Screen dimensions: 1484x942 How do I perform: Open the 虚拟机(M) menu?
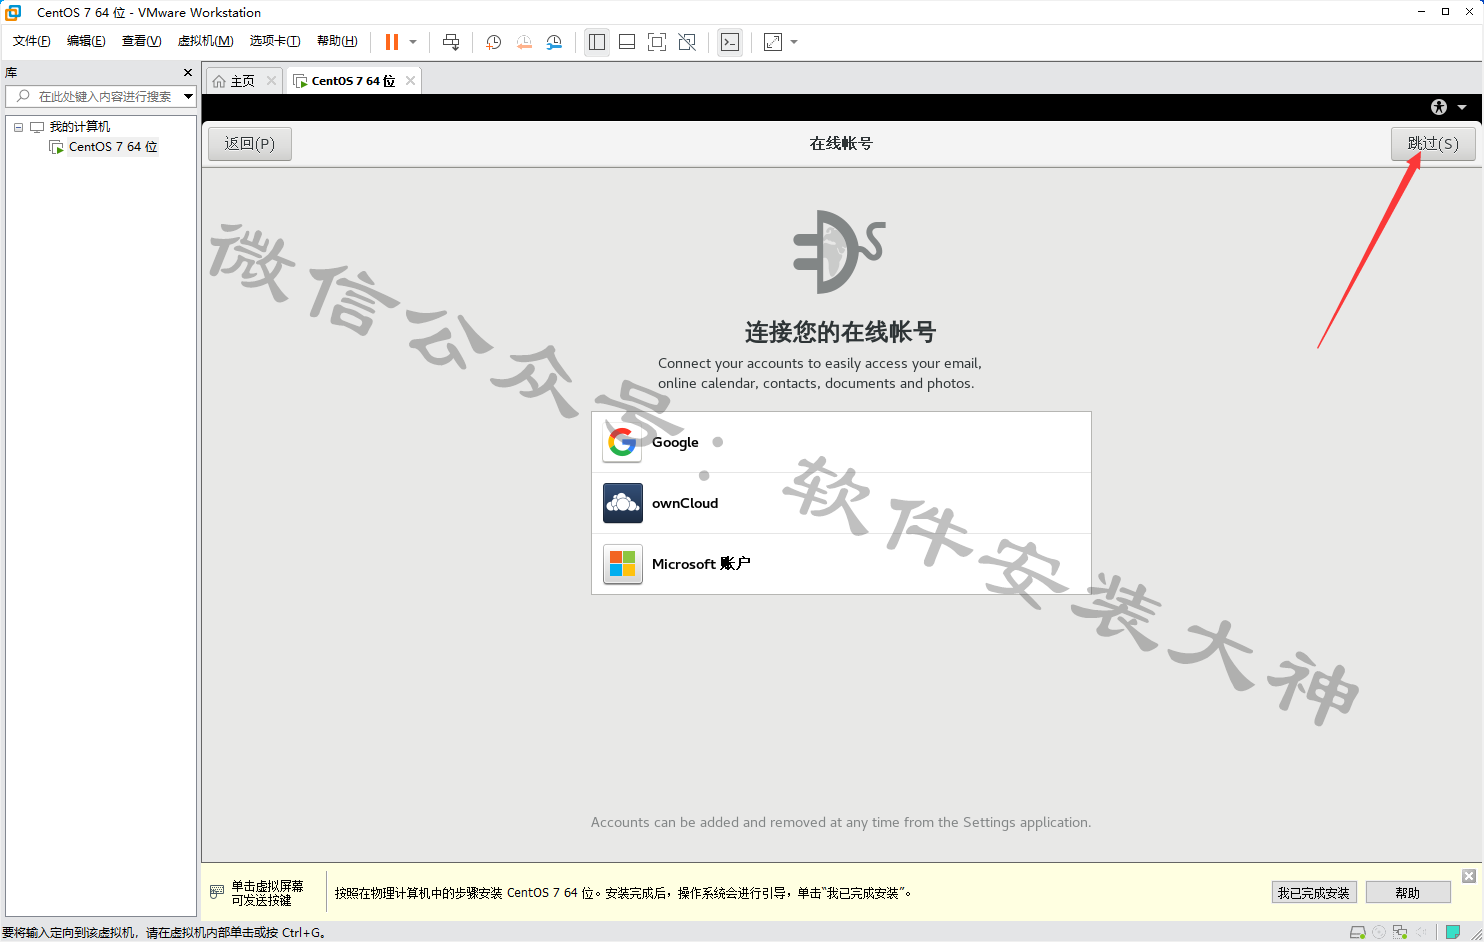pyautogui.click(x=205, y=41)
